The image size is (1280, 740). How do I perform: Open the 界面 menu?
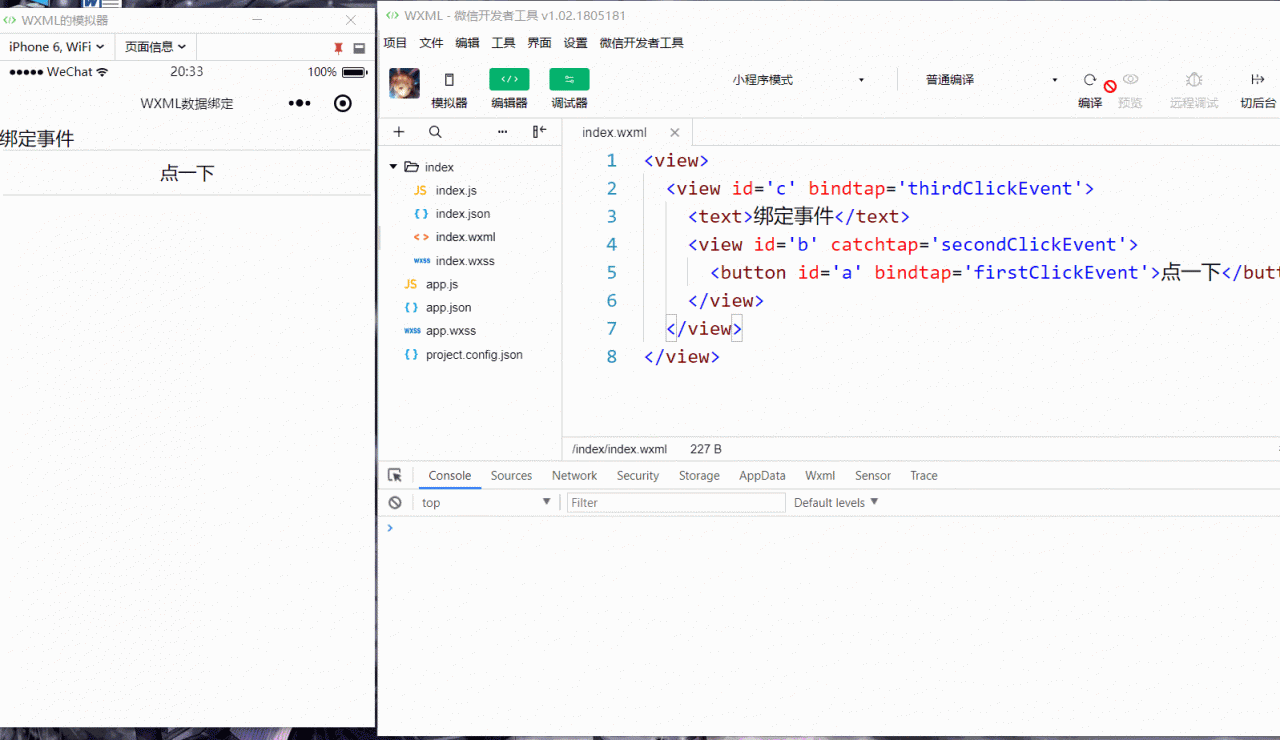tap(539, 43)
